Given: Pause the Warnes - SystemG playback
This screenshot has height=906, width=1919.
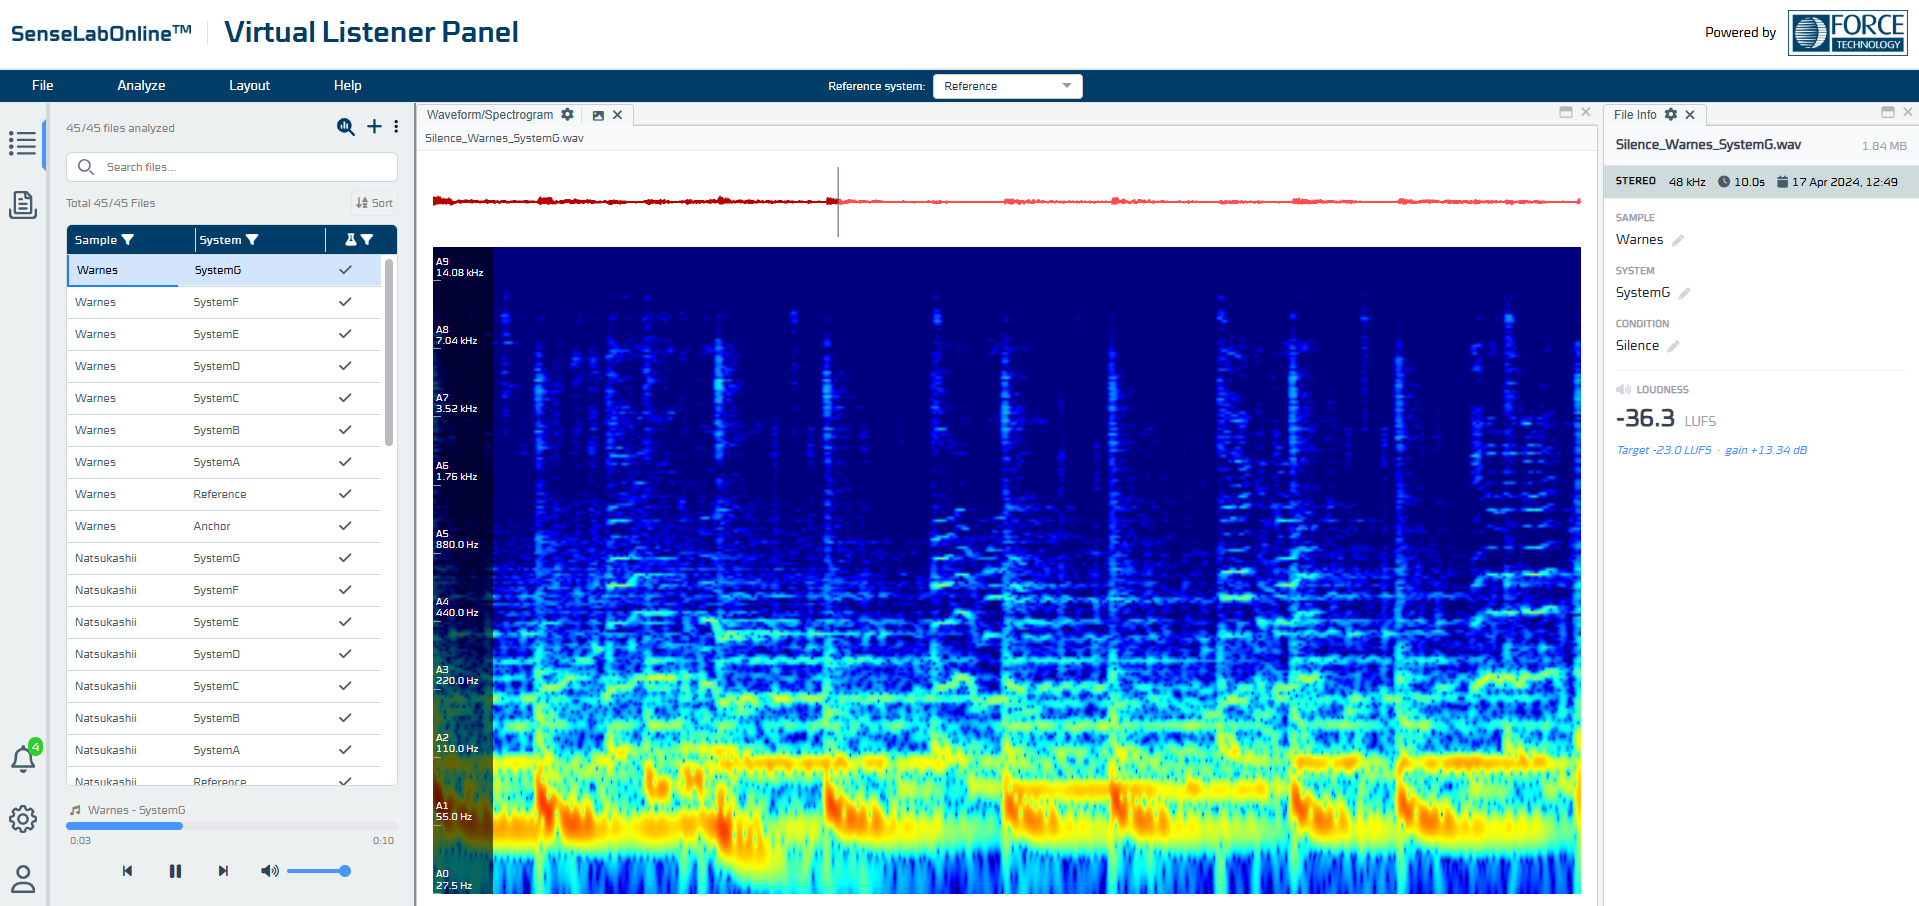Looking at the screenshot, I should [x=175, y=871].
